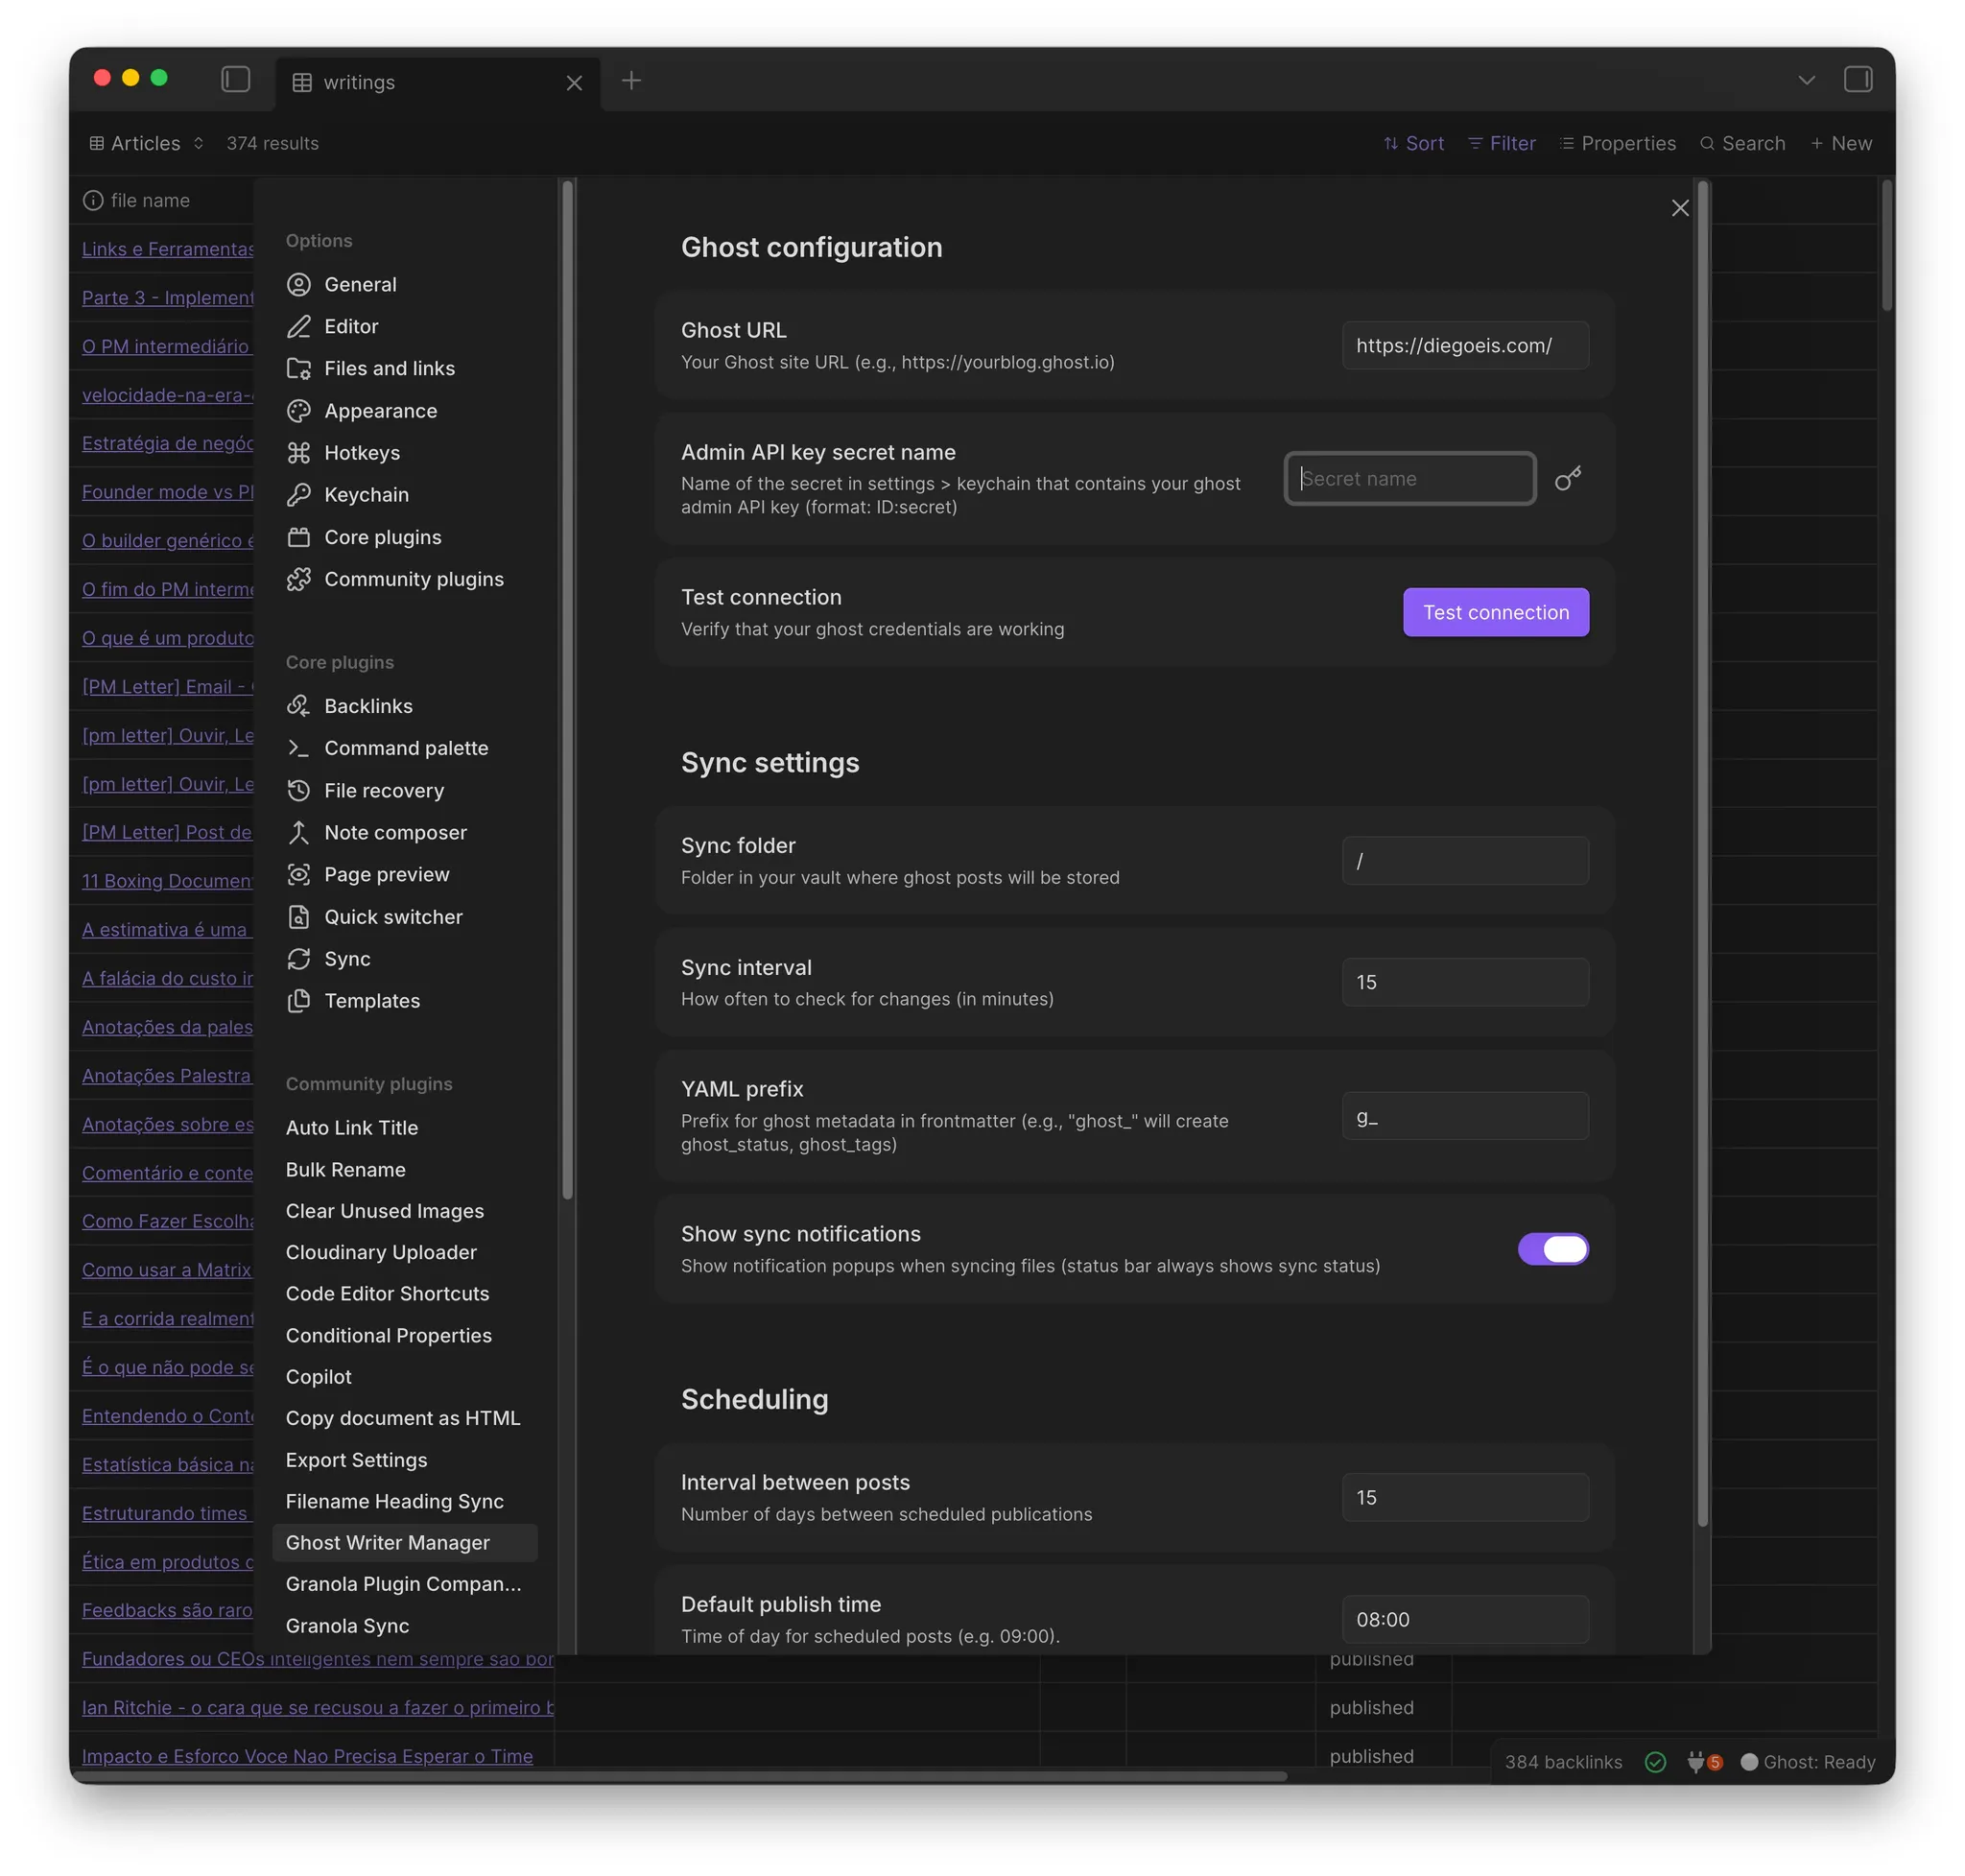Select Sync plugin options
Image resolution: width=1965 pixels, height=1876 pixels.
pyautogui.click(x=404, y=959)
